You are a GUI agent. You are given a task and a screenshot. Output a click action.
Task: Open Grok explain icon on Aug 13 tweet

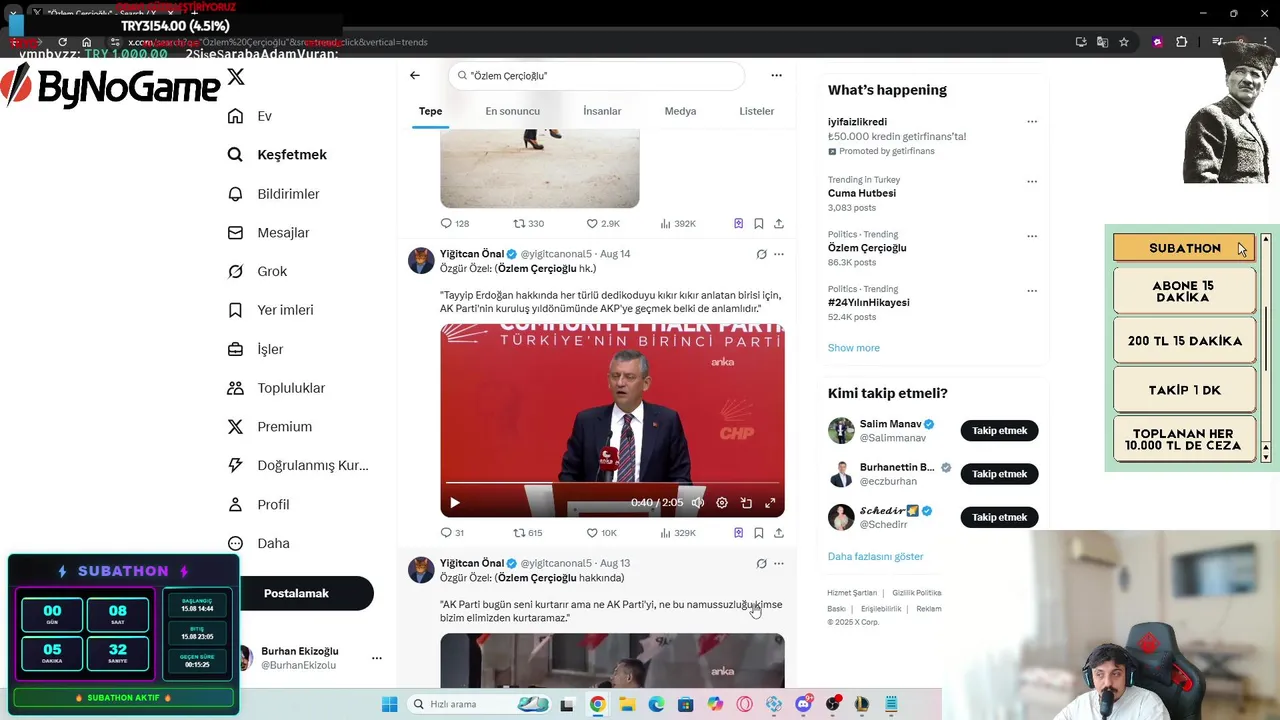pos(761,564)
